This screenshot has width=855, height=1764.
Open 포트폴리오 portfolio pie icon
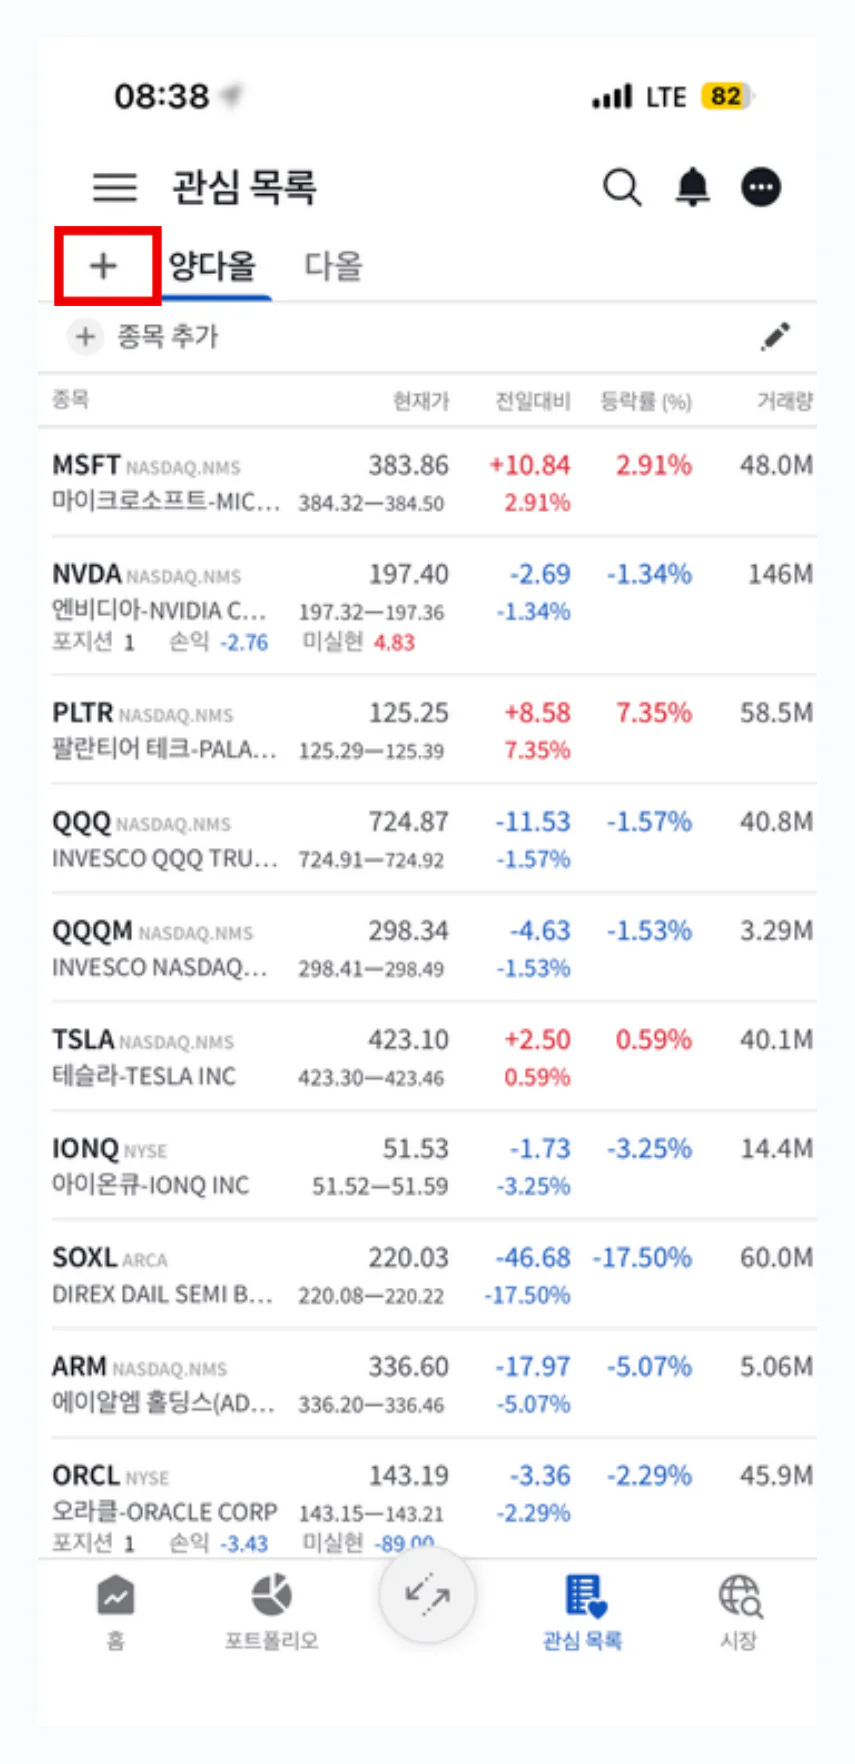coord(271,1612)
